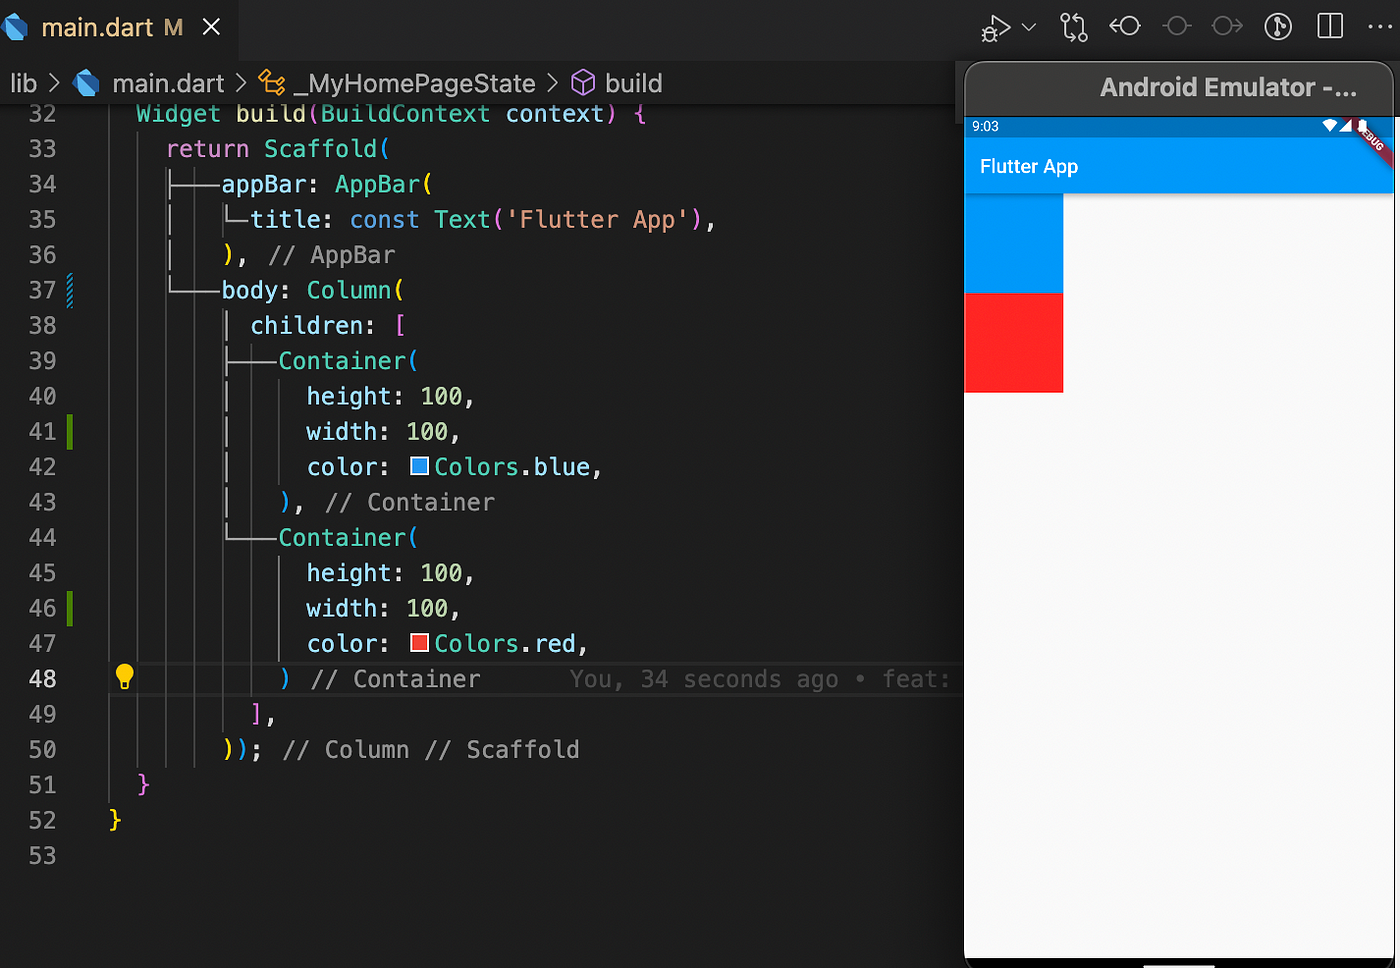
Task: Click the green change indicator on line 46
Action: click(70, 608)
